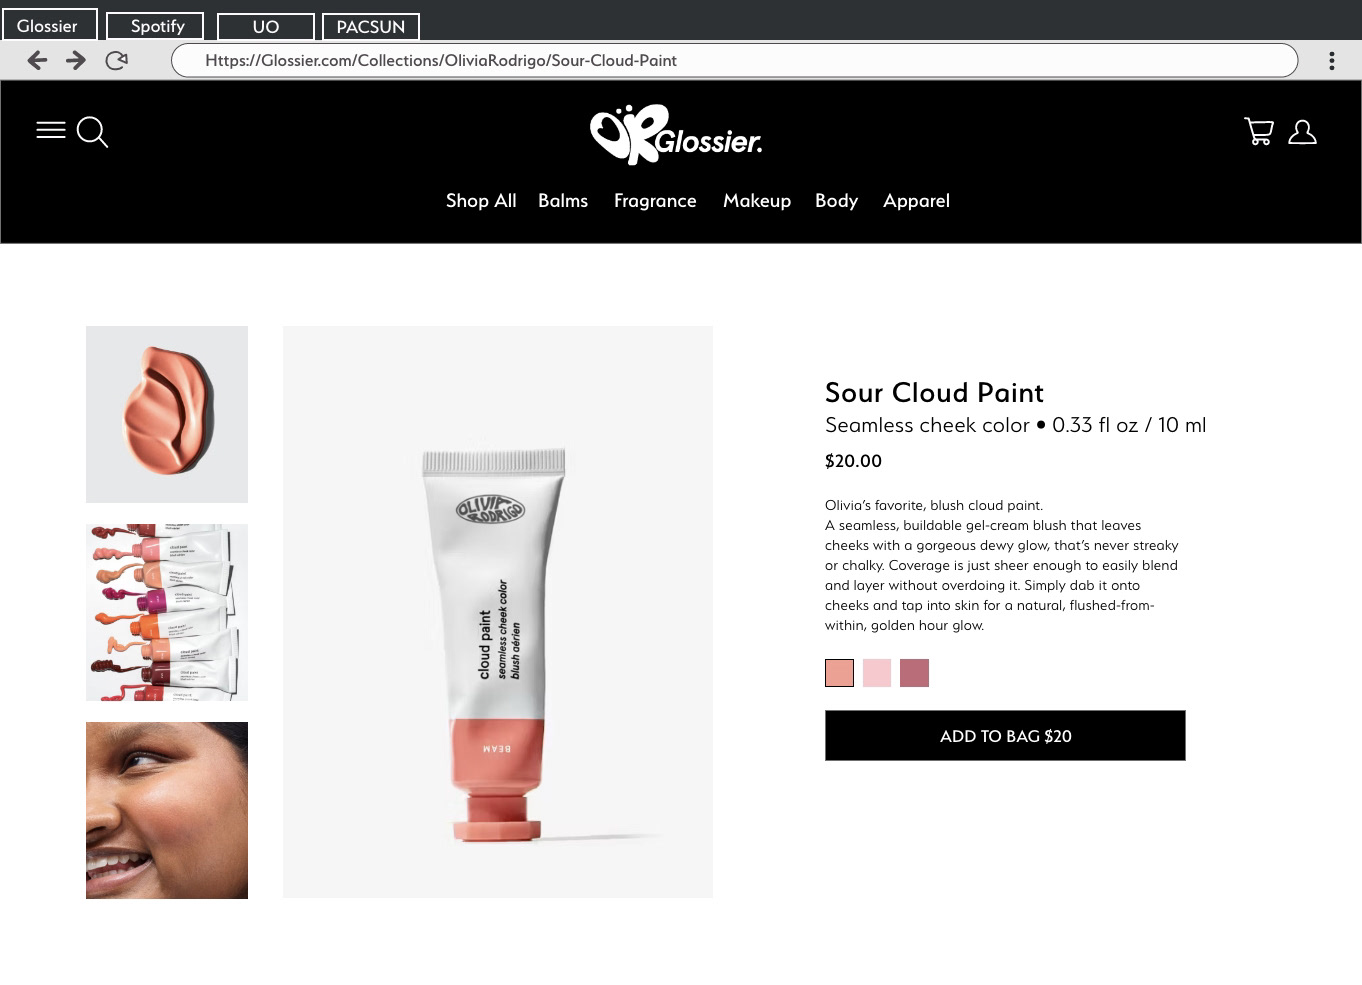Switch to the PACSUN tab
The height and width of the screenshot is (985, 1362).
[371, 26]
